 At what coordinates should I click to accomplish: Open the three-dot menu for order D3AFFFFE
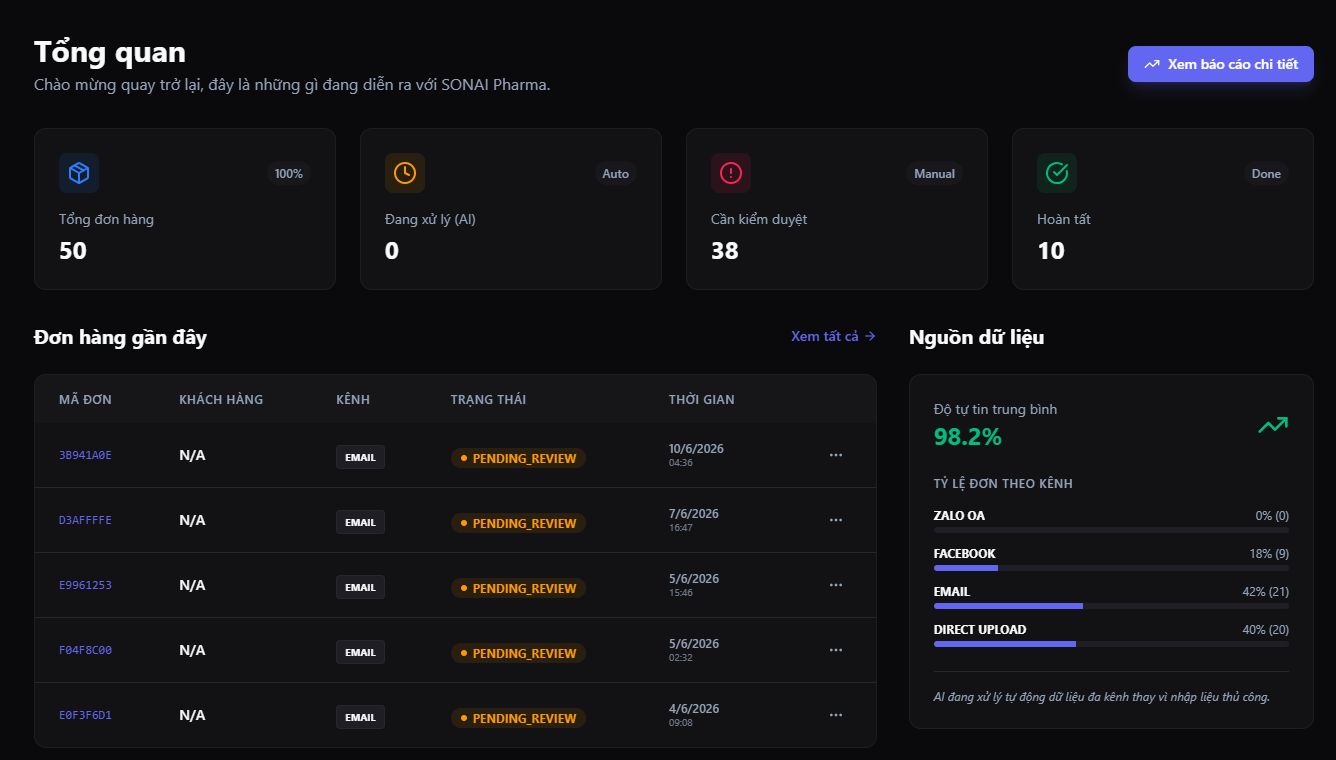pyautogui.click(x=836, y=520)
